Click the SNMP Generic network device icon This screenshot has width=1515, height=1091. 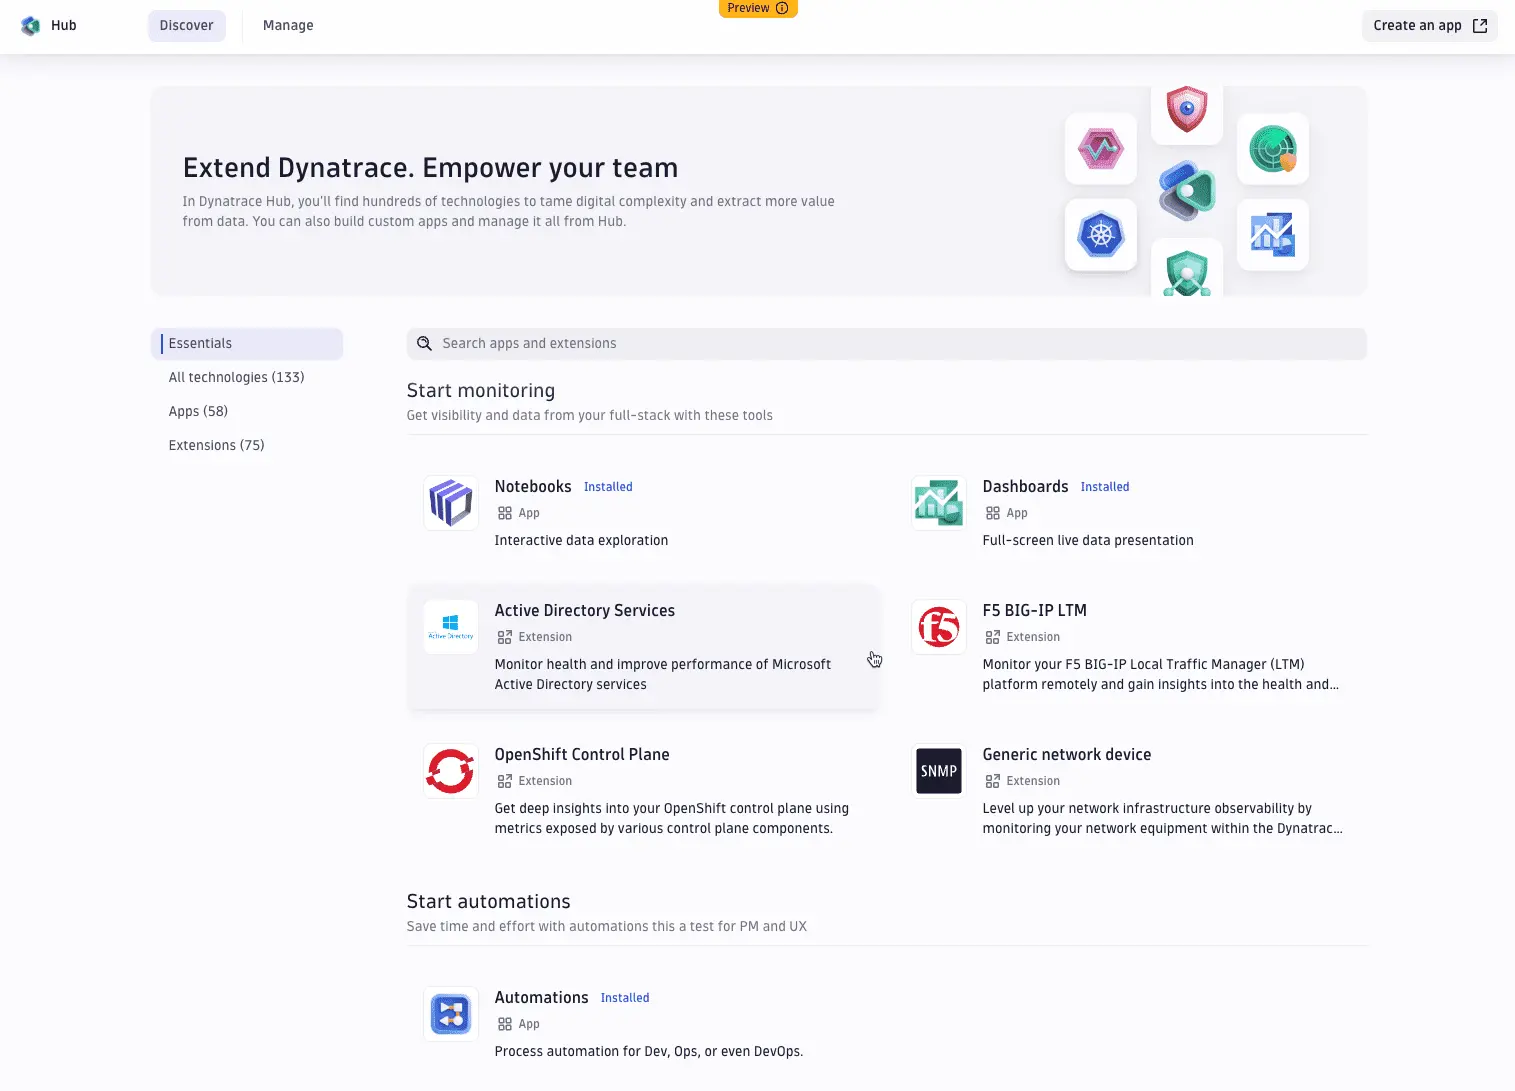coord(939,770)
